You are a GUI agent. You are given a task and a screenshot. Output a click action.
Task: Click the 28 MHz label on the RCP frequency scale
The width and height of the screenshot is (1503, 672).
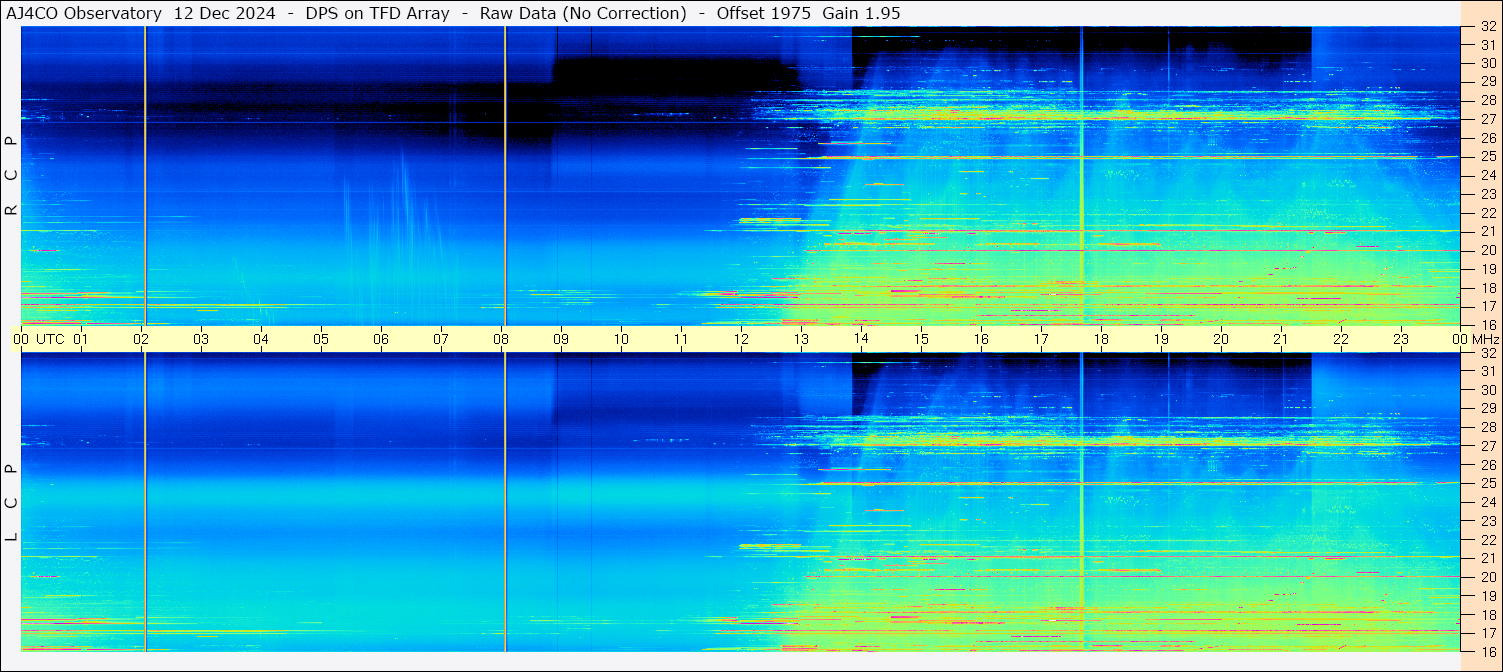[1488, 100]
